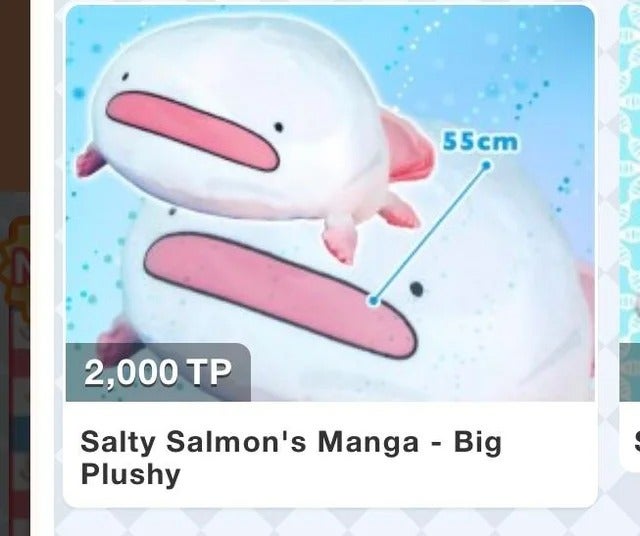
Task: Click the small upper axolotl plush
Action: coord(255,135)
